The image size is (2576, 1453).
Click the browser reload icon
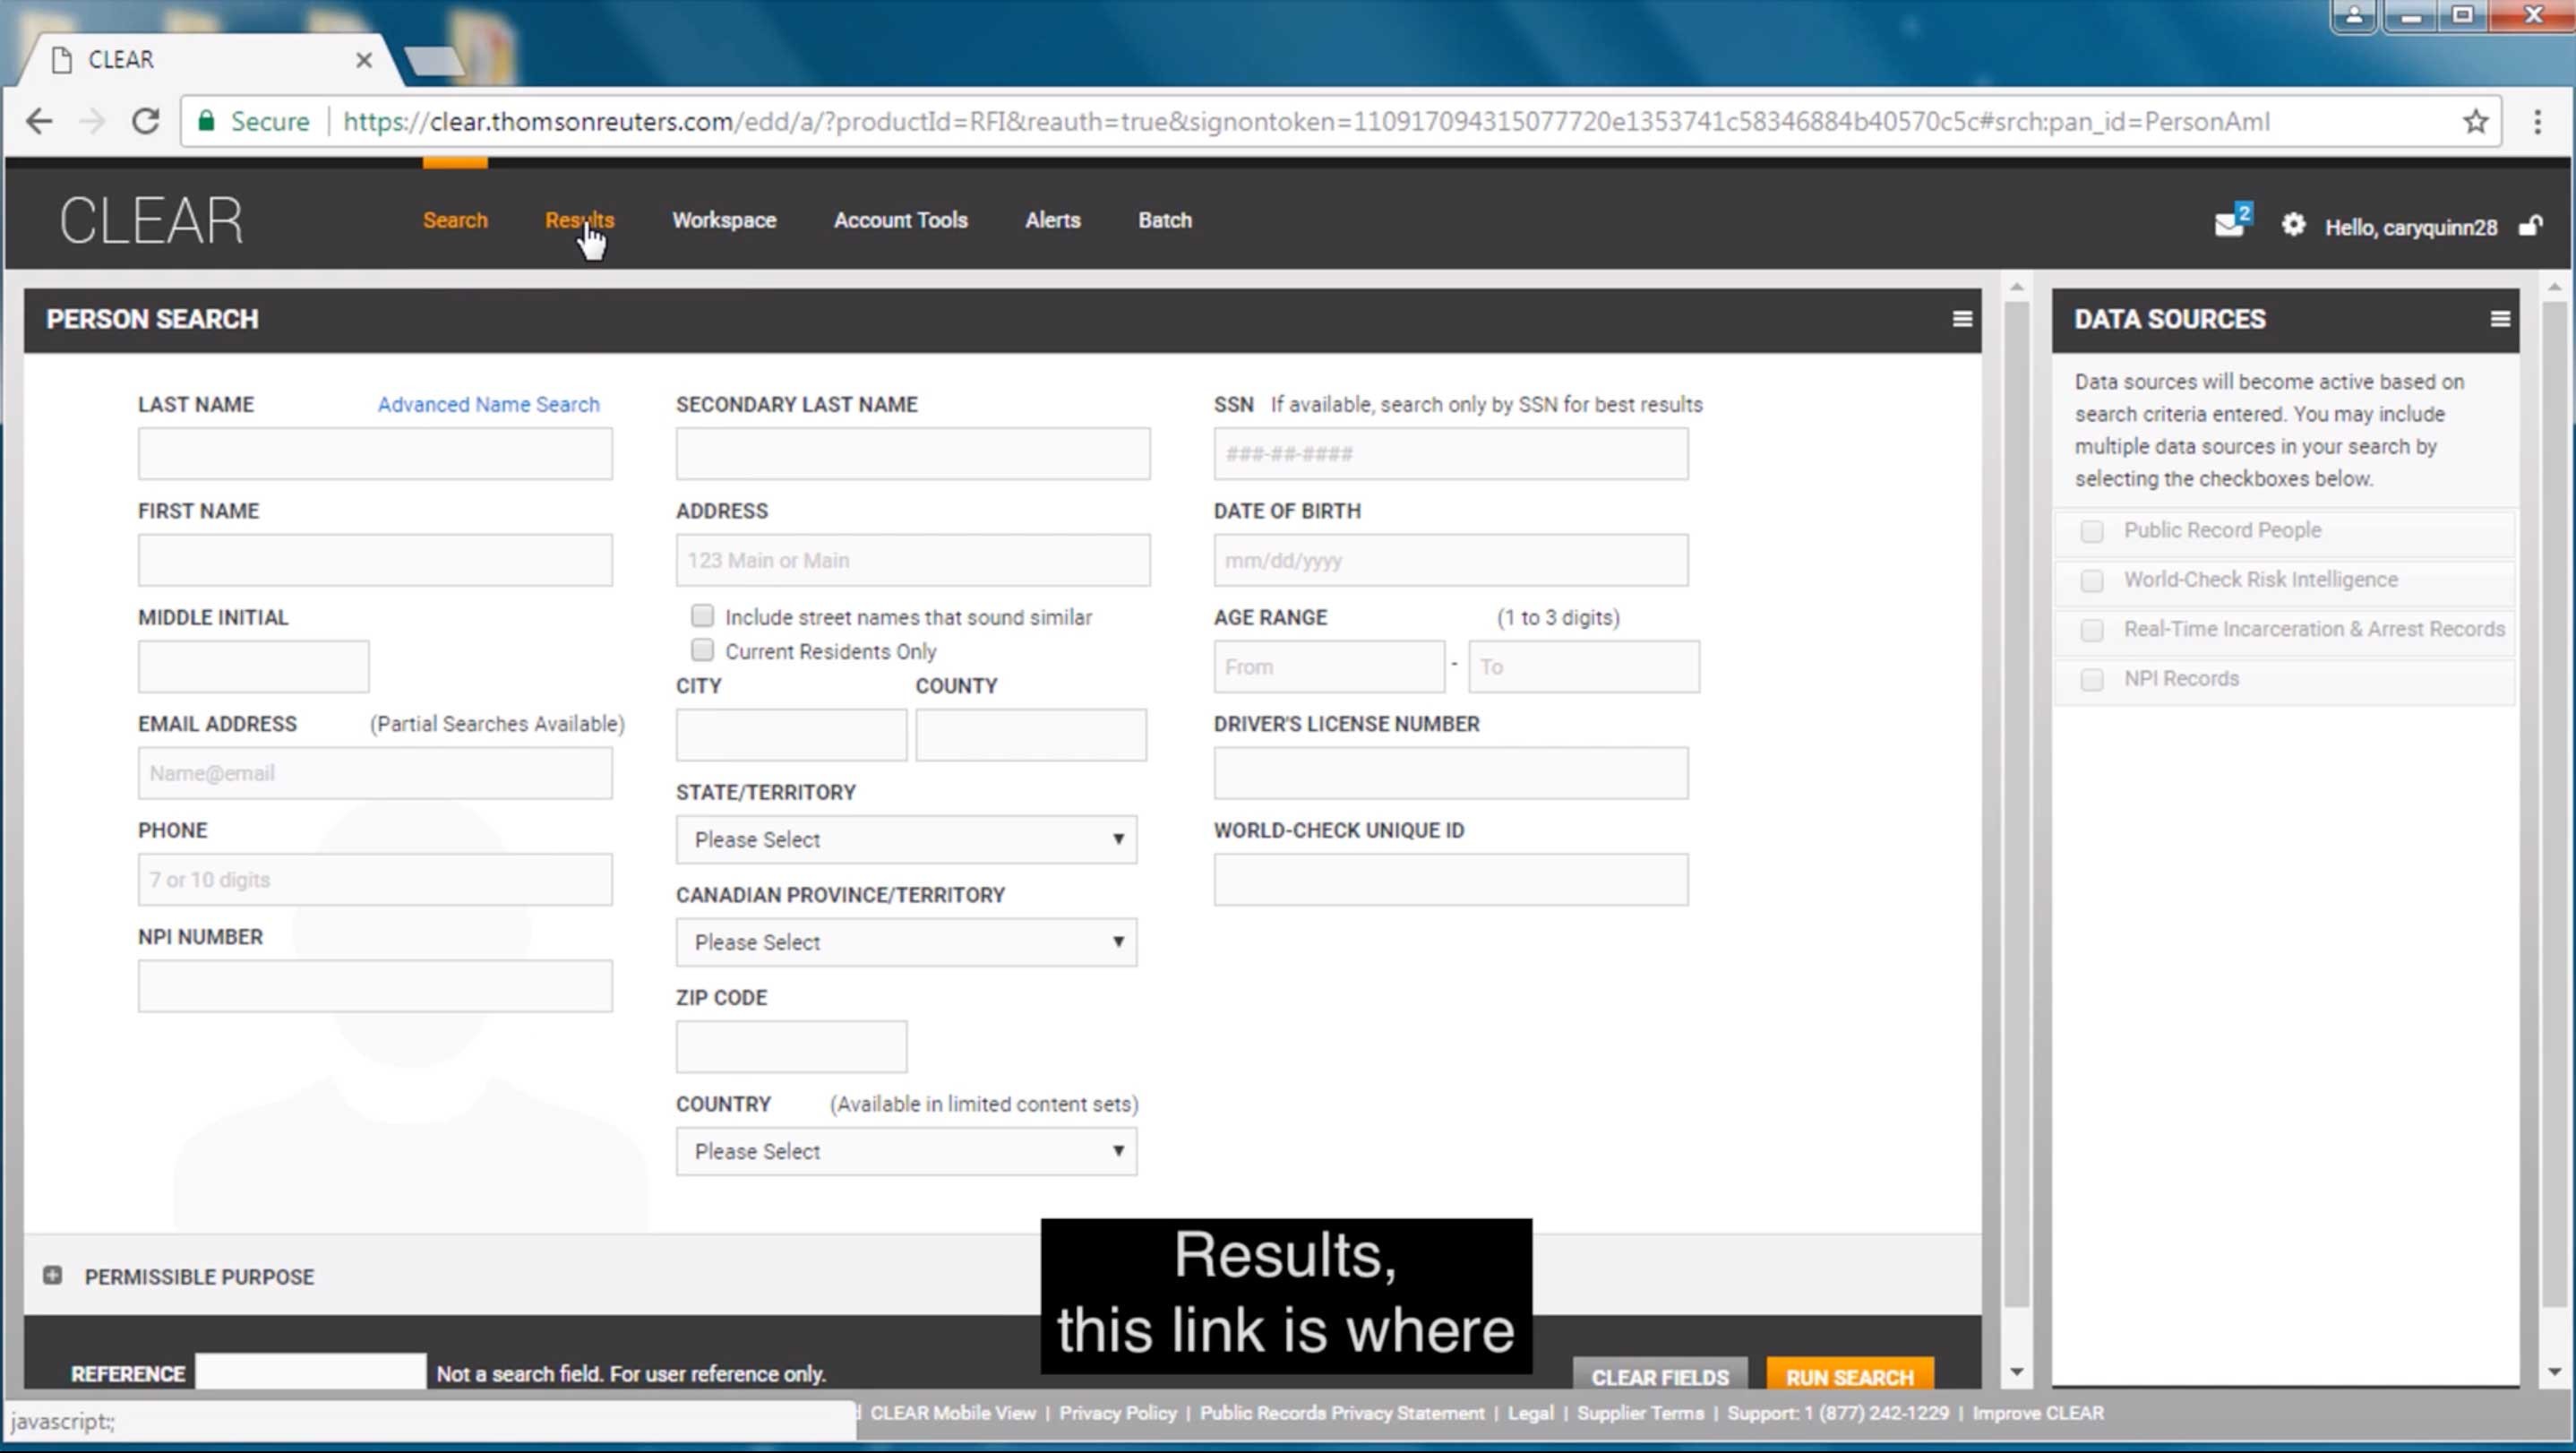pos(146,122)
